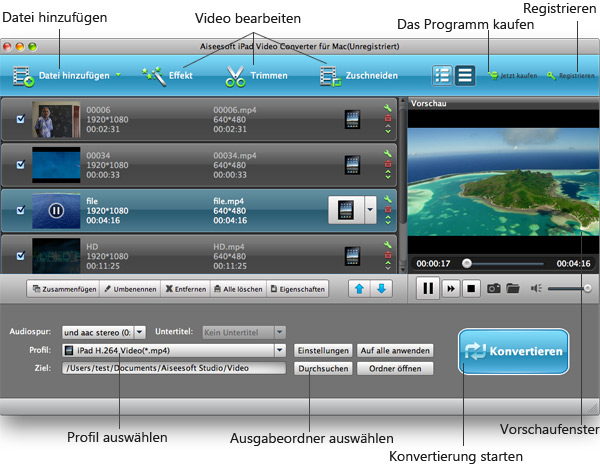Move selected file down with blue arrow
The image size is (600, 468).
(x=381, y=289)
